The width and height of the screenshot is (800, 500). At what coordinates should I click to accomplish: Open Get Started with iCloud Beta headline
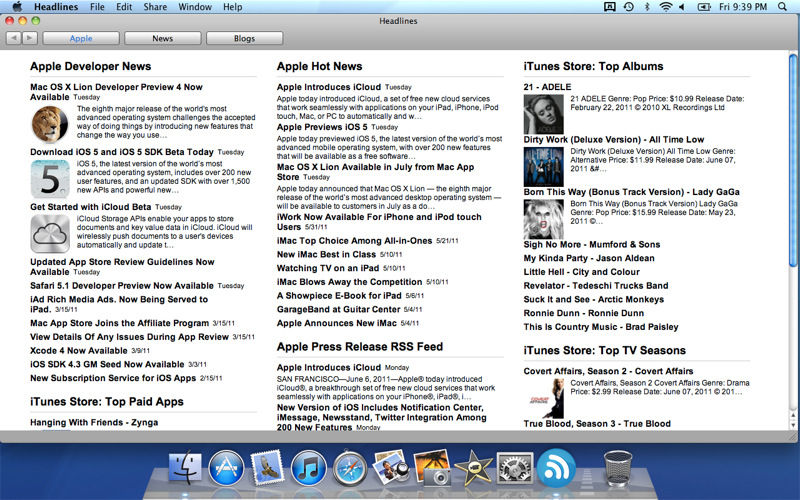click(90, 207)
